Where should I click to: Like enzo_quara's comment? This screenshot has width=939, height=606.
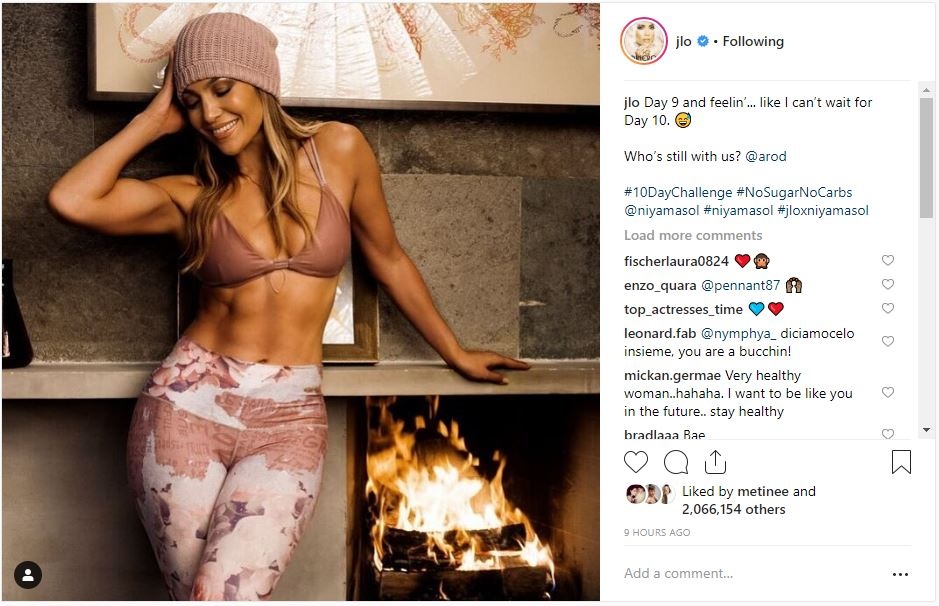pos(887,284)
